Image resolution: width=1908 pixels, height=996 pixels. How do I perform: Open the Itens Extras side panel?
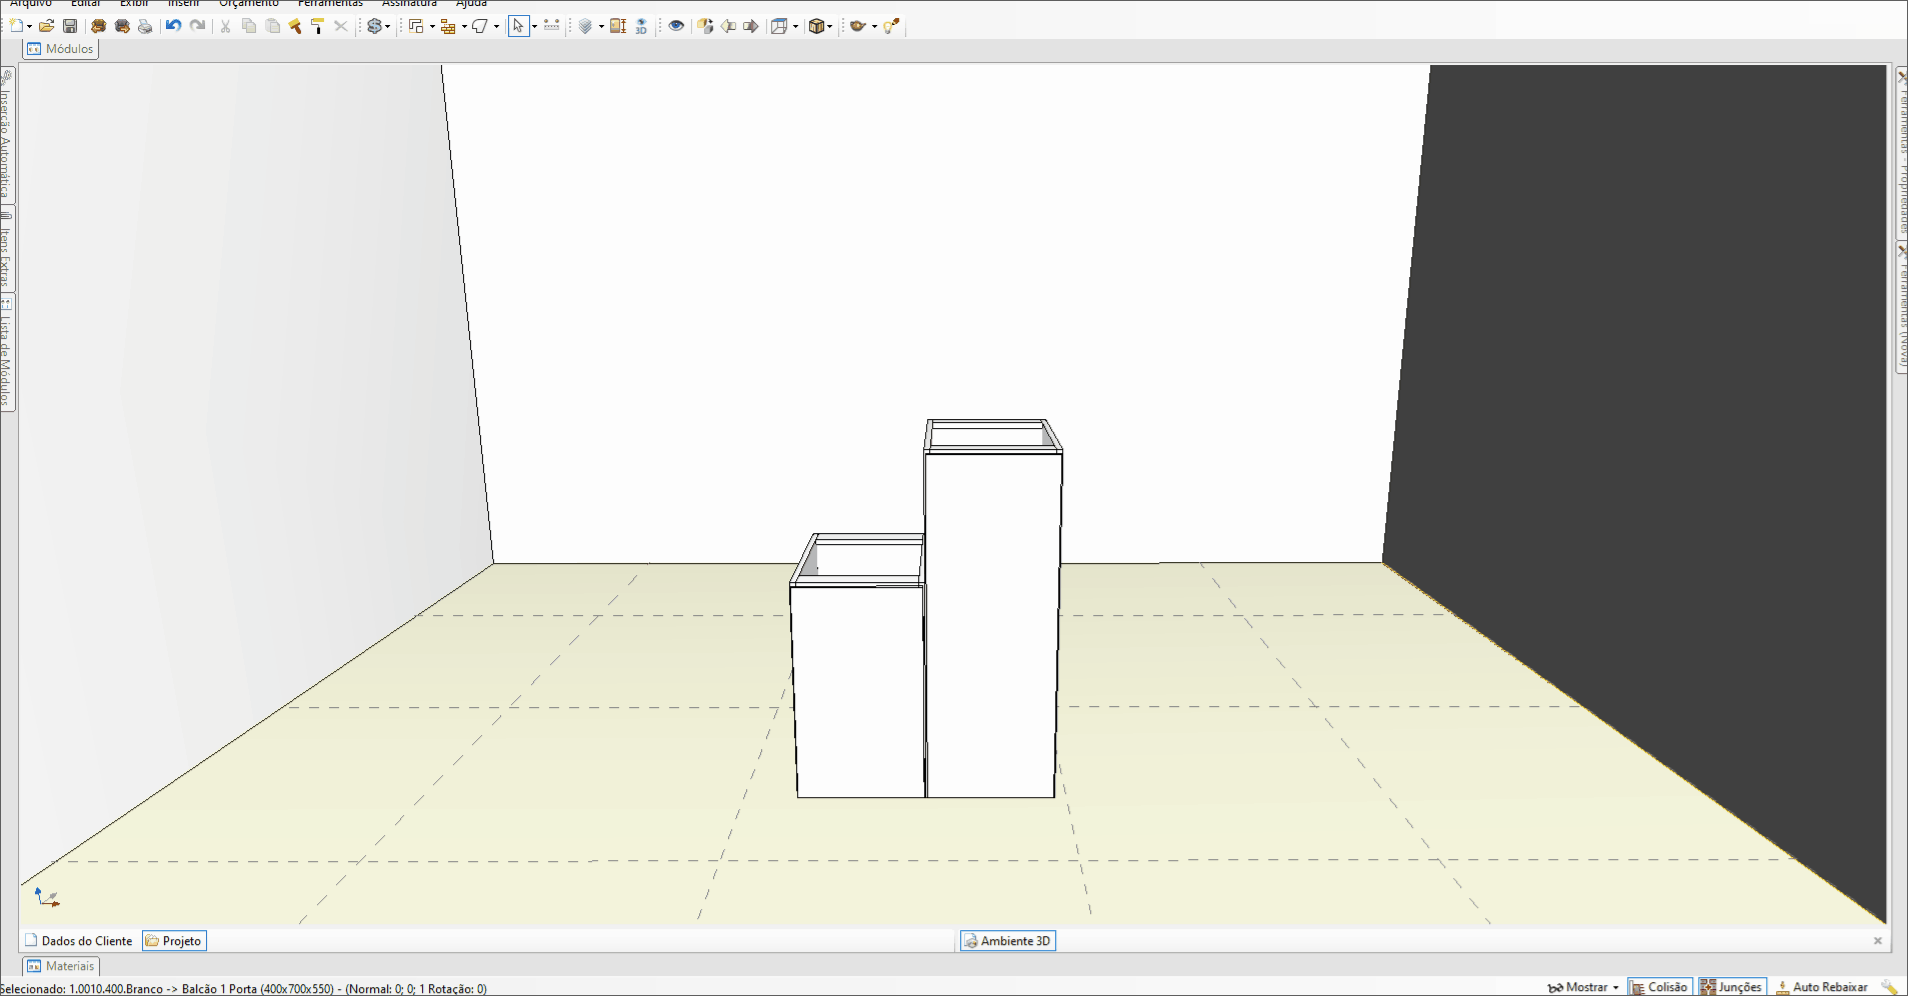click(x=7, y=249)
